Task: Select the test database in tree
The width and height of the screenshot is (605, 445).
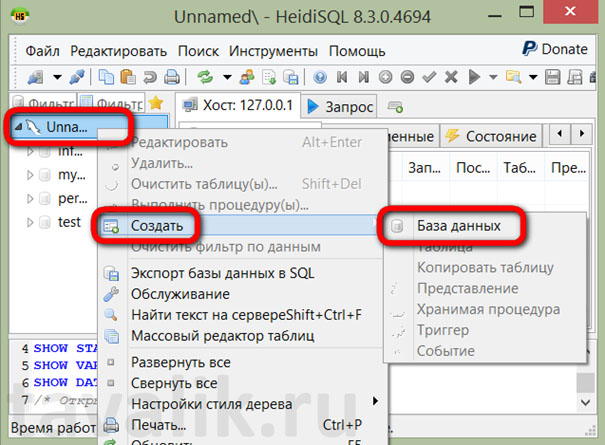Action: pyautogui.click(x=69, y=222)
